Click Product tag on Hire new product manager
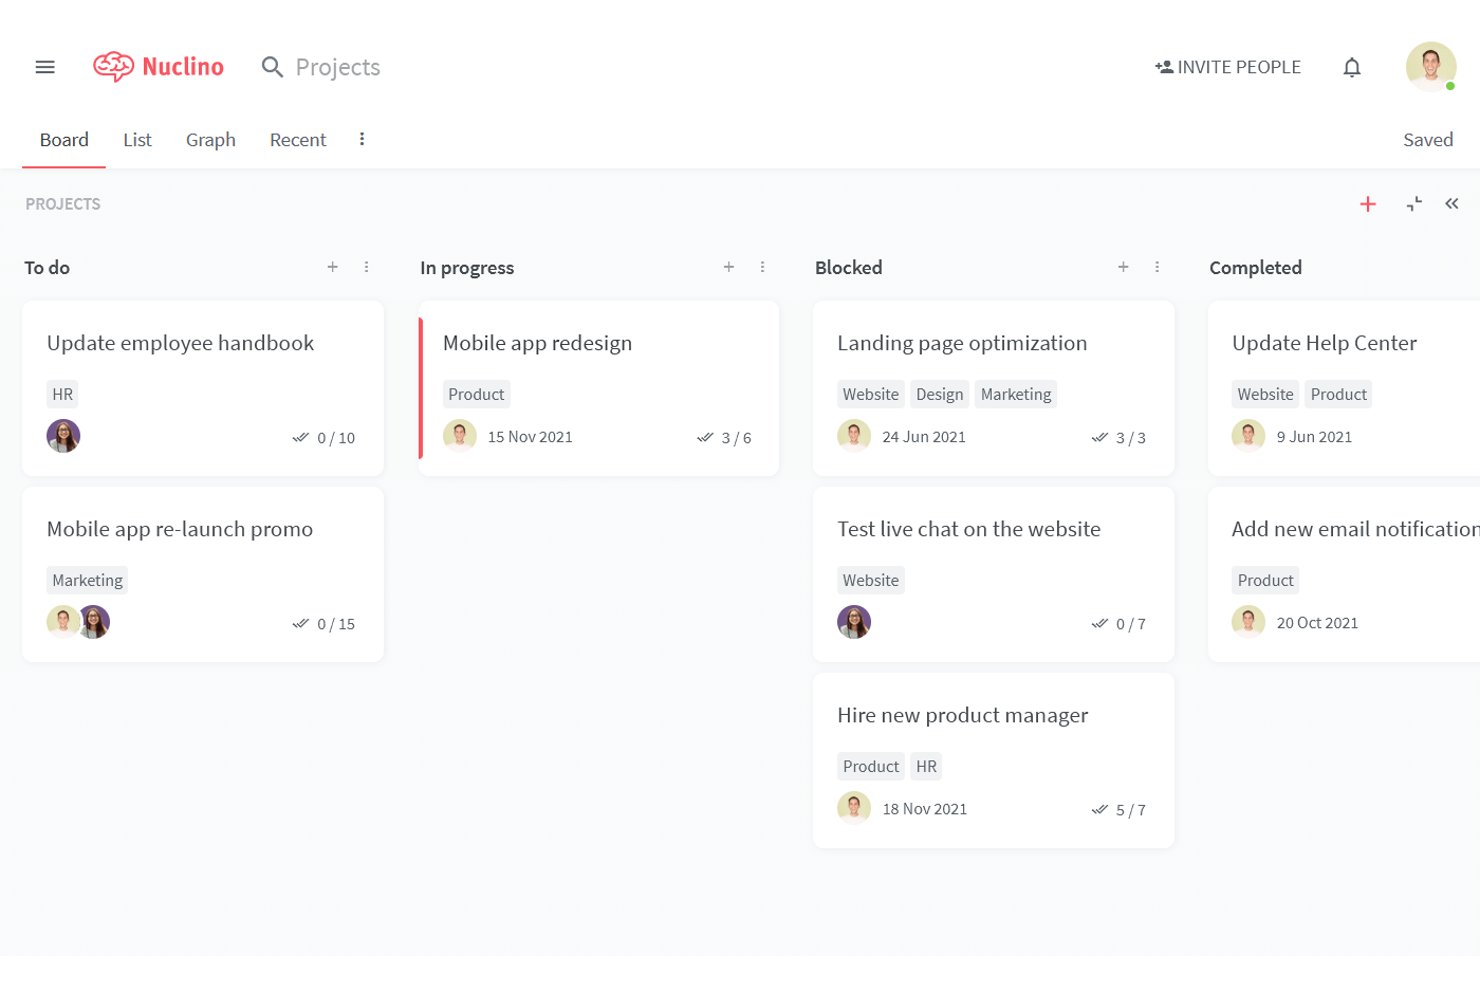The height and width of the screenshot is (987, 1480). 870,766
